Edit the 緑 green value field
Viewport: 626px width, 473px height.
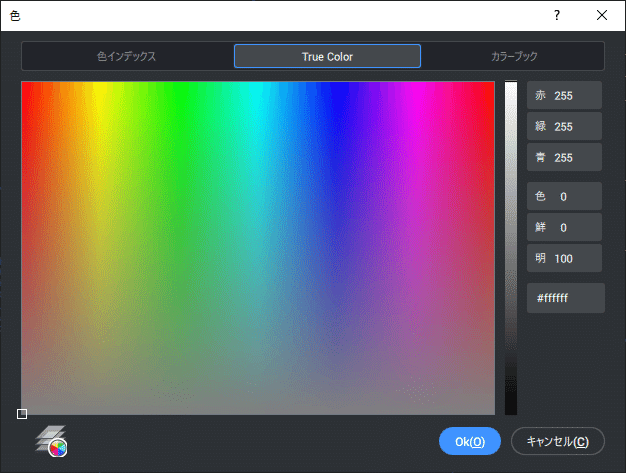coord(564,127)
